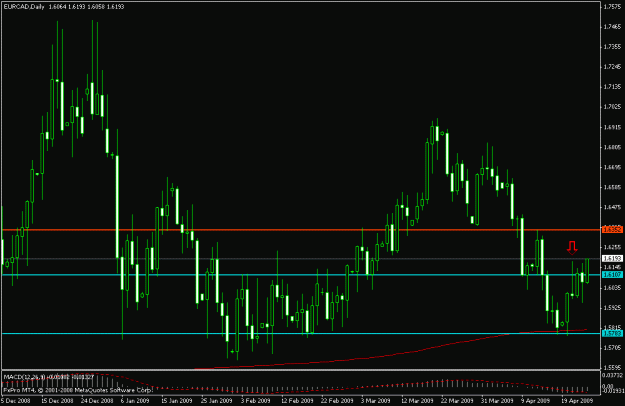Click the 1.6695 price axis label
The image size is (625, 406).
coord(613,167)
